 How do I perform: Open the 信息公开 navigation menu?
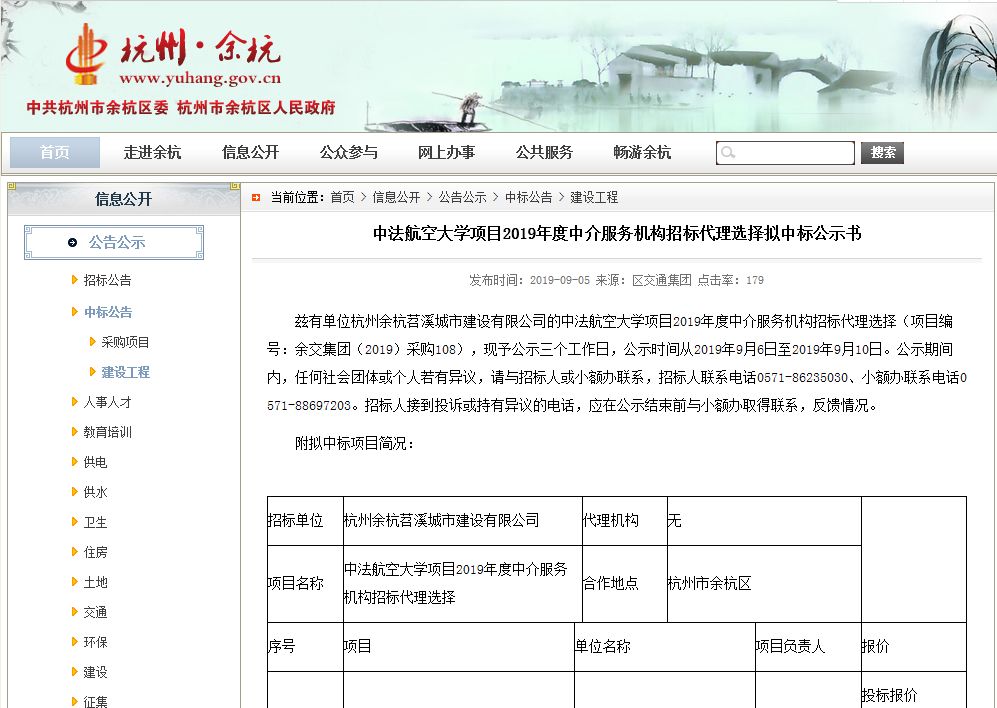click(251, 153)
